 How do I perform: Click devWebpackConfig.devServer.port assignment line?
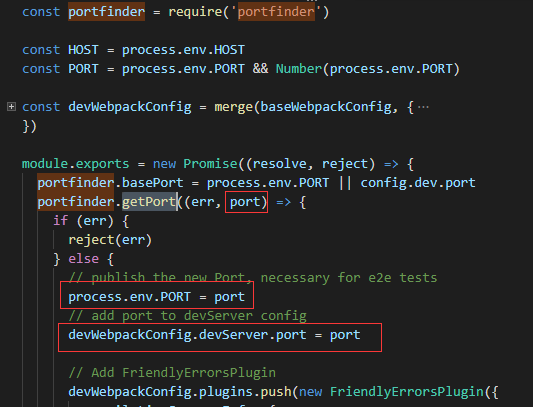pos(214,335)
